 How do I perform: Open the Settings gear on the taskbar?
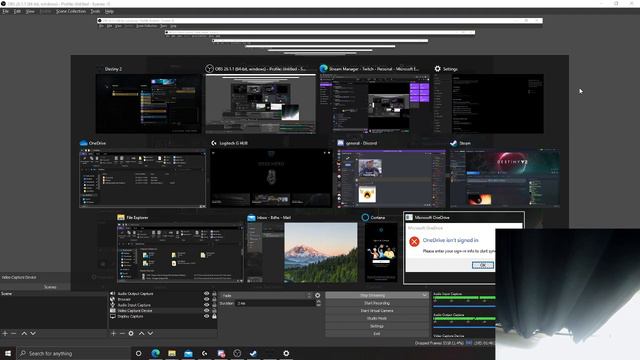[x=286, y=353]
